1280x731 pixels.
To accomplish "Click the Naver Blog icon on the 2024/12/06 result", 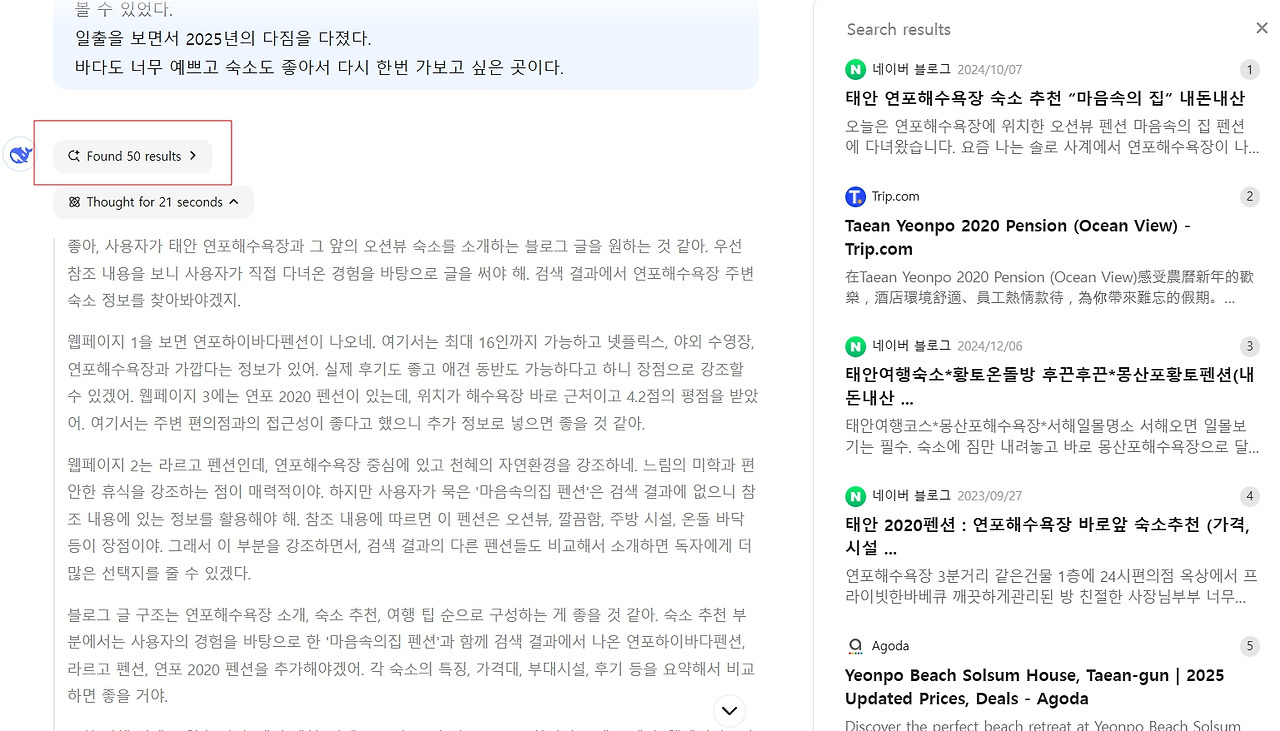I will pyautogui.click(x=855, y=345).
